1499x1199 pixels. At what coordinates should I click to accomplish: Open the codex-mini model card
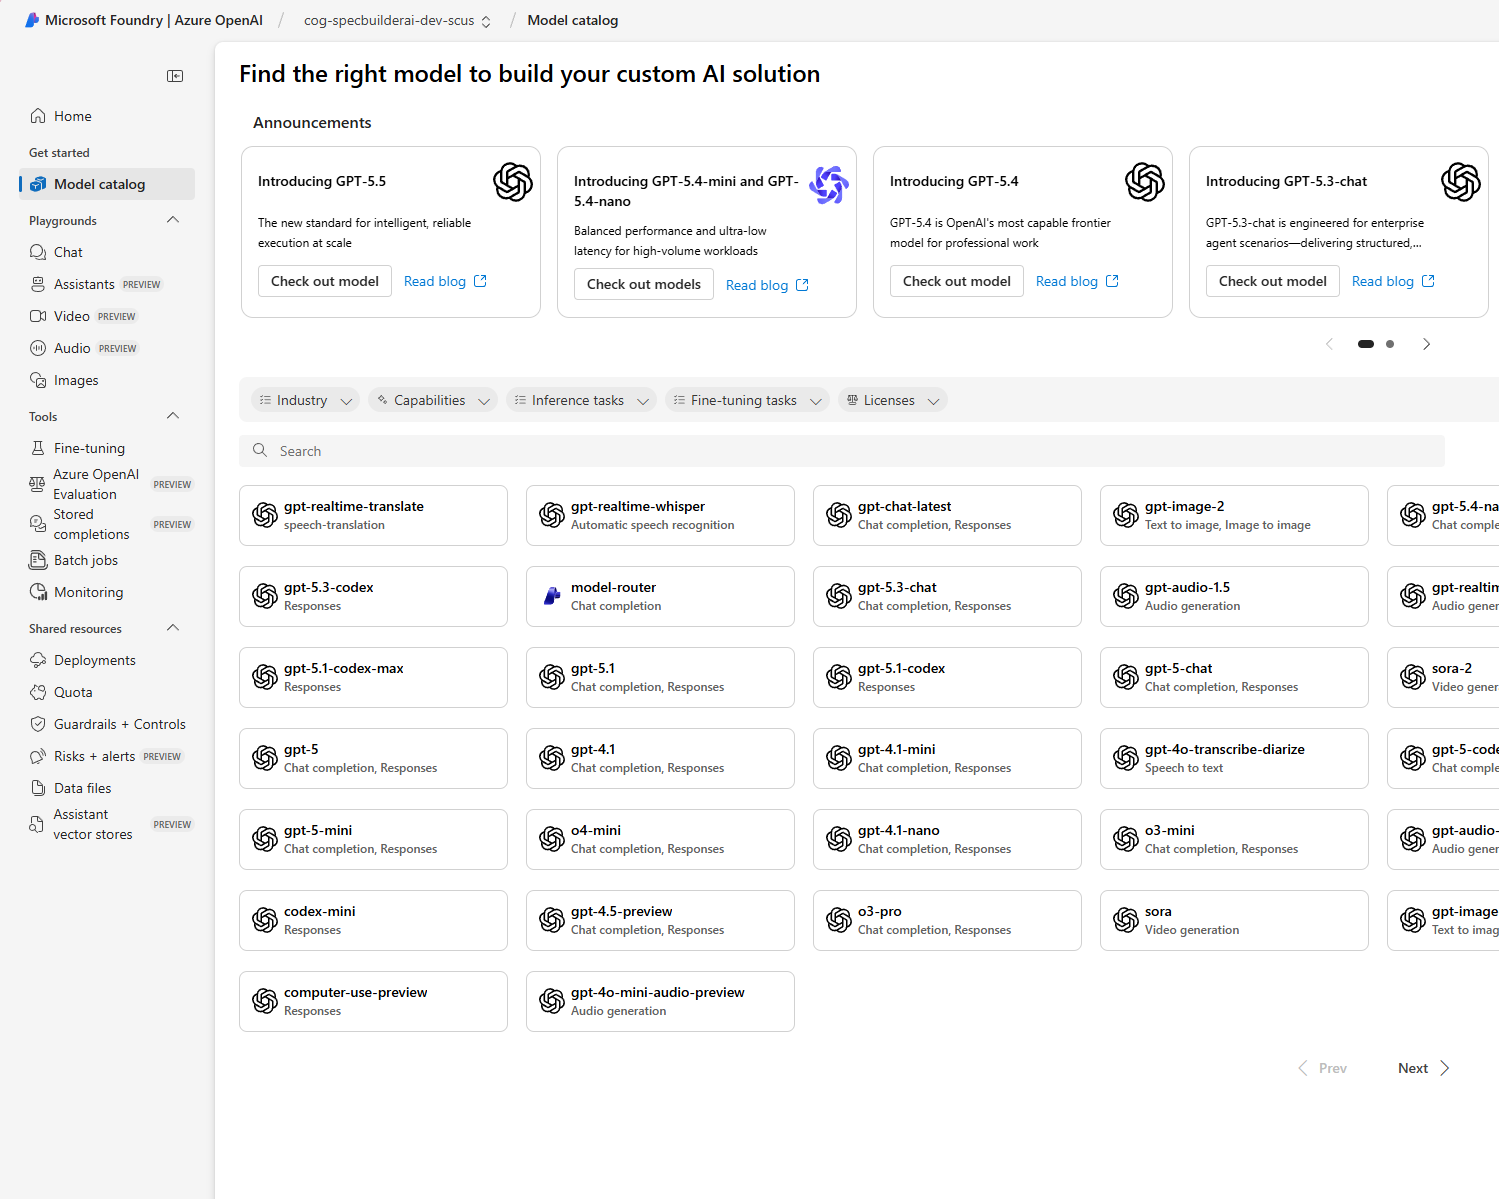(373, 920)
